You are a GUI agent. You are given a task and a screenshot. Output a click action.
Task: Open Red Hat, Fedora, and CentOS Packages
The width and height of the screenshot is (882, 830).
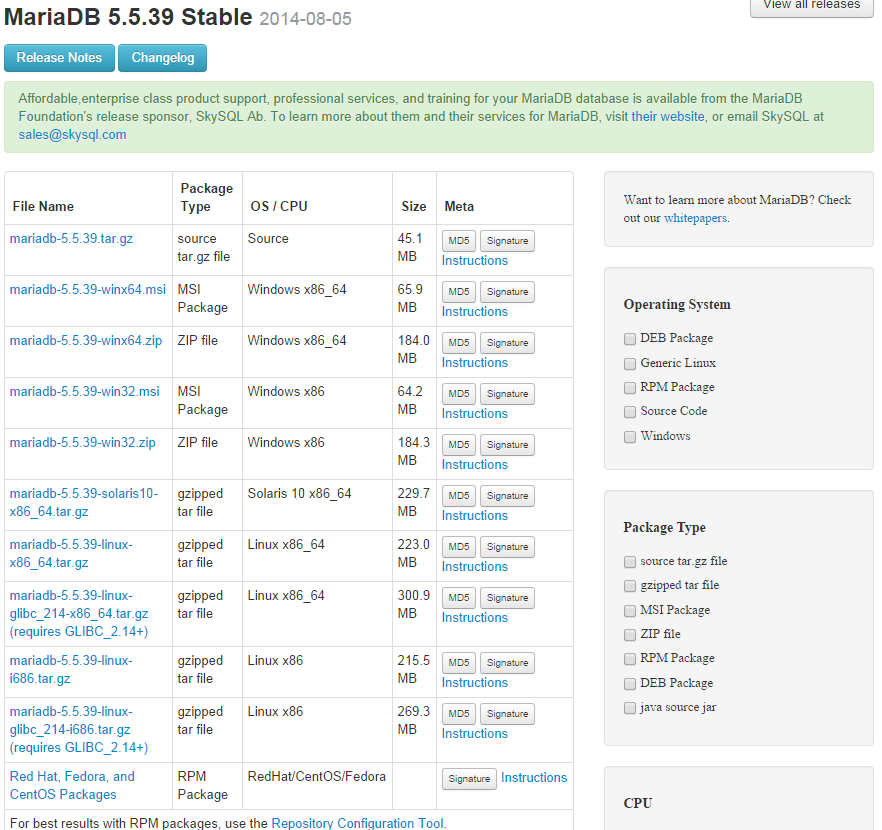[x=72, y=786]
